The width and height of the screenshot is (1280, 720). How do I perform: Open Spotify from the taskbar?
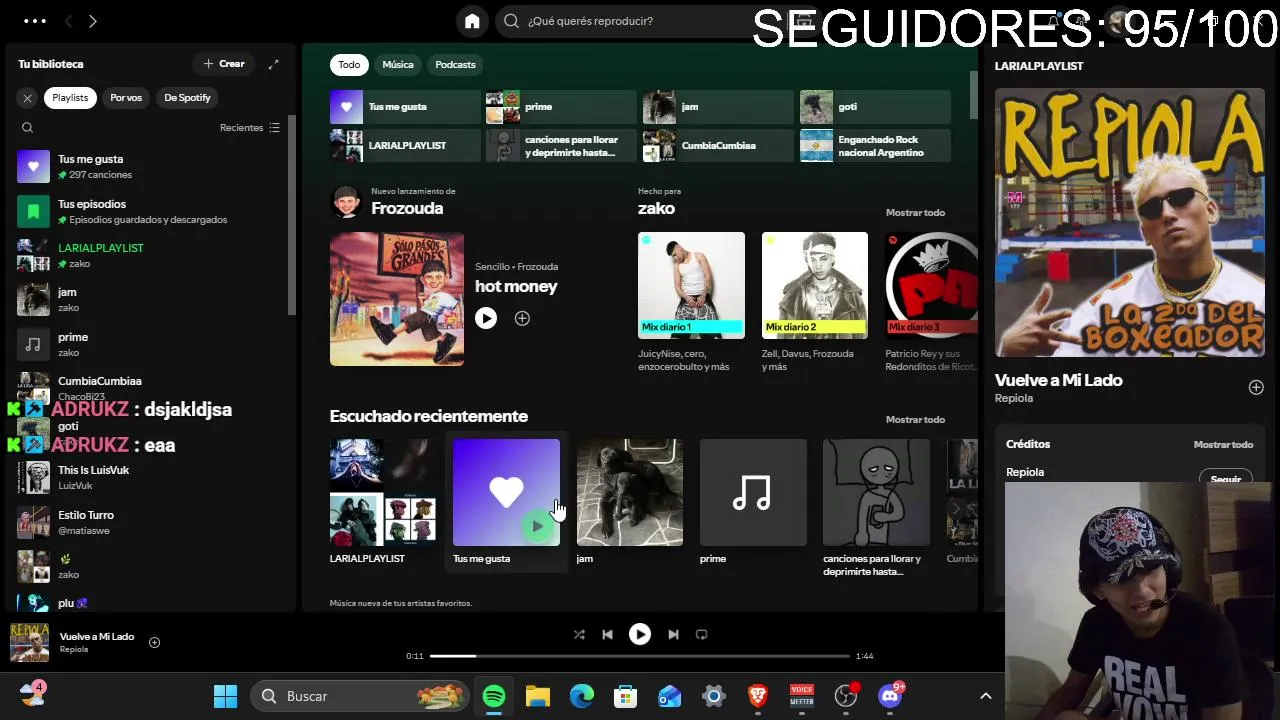[x=494, y=696]
